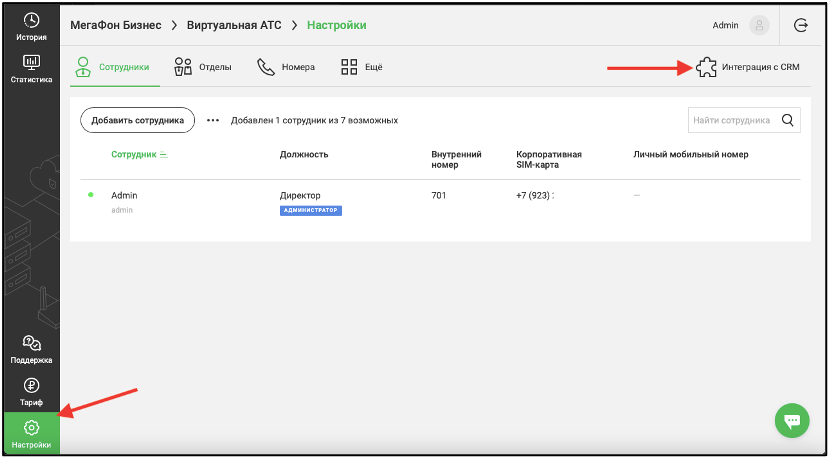The height and width of the screenshot is (458, 829).
Task: Open Настройки in the sidebar
Action: click(x=31, y=433)
